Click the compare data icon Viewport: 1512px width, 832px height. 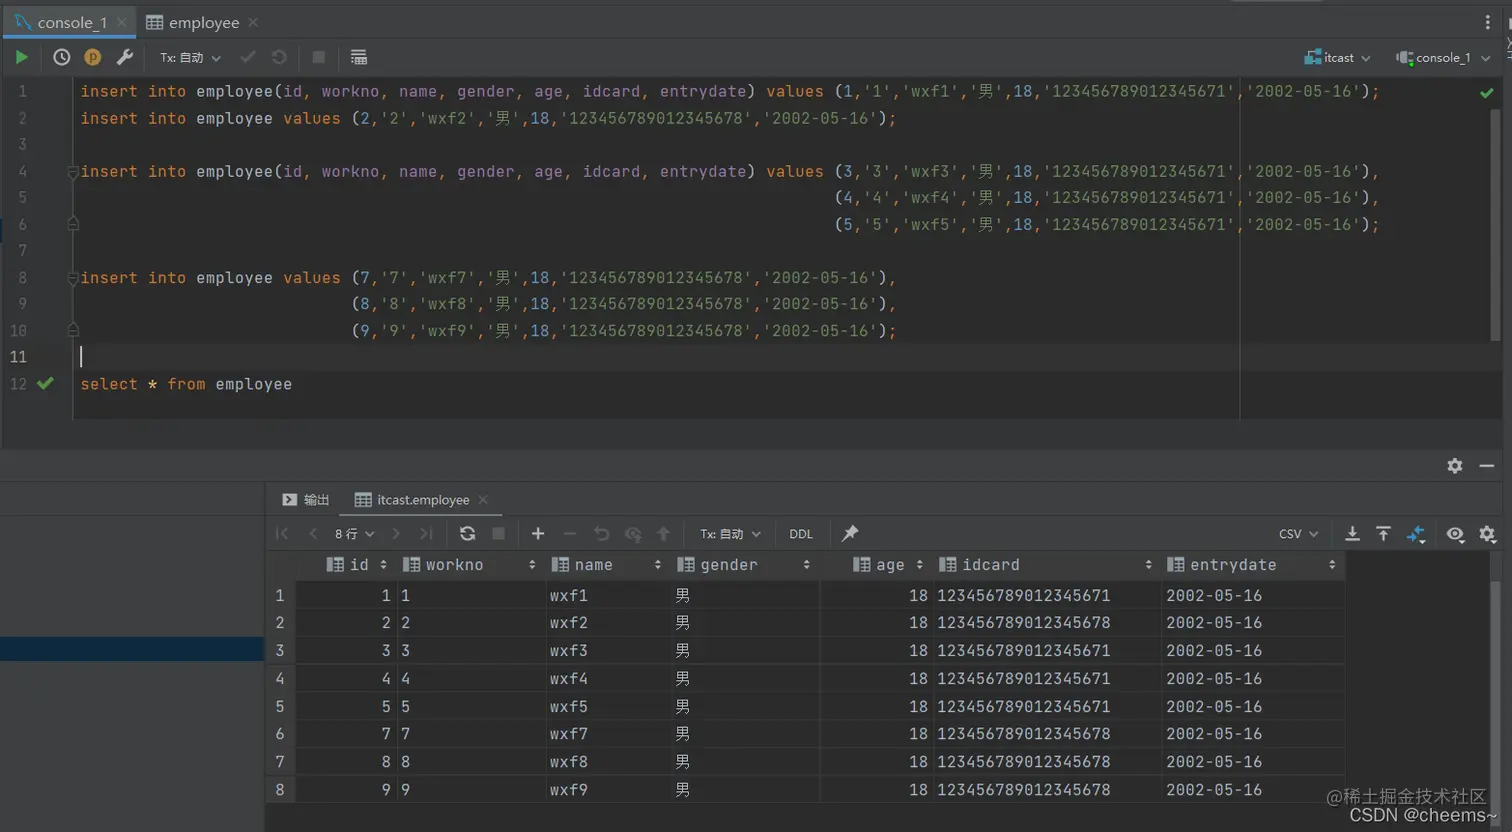1416,535
